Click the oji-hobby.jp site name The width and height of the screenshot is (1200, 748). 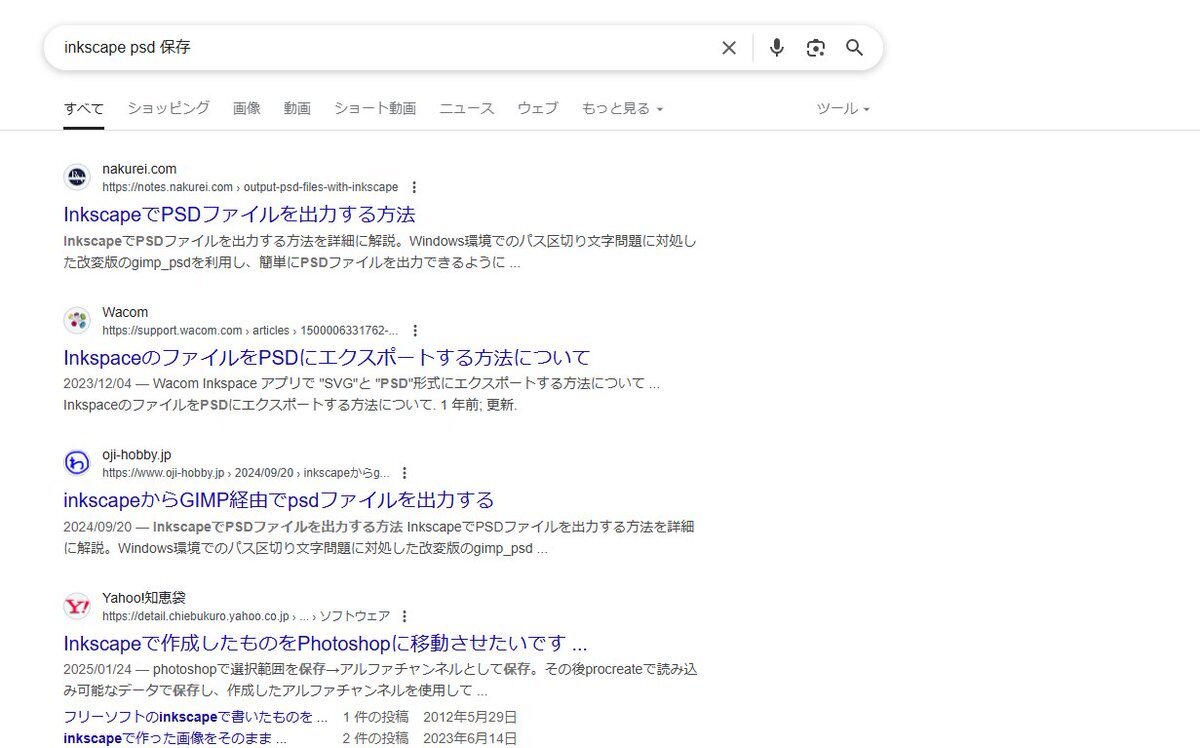(136, 454)
